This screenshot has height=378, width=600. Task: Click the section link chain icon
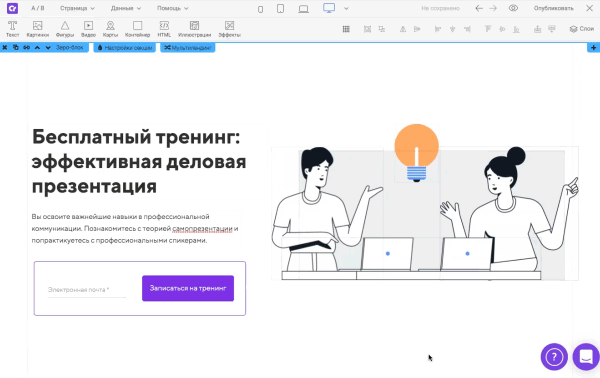pyautogui.click(x=26, y=47)
